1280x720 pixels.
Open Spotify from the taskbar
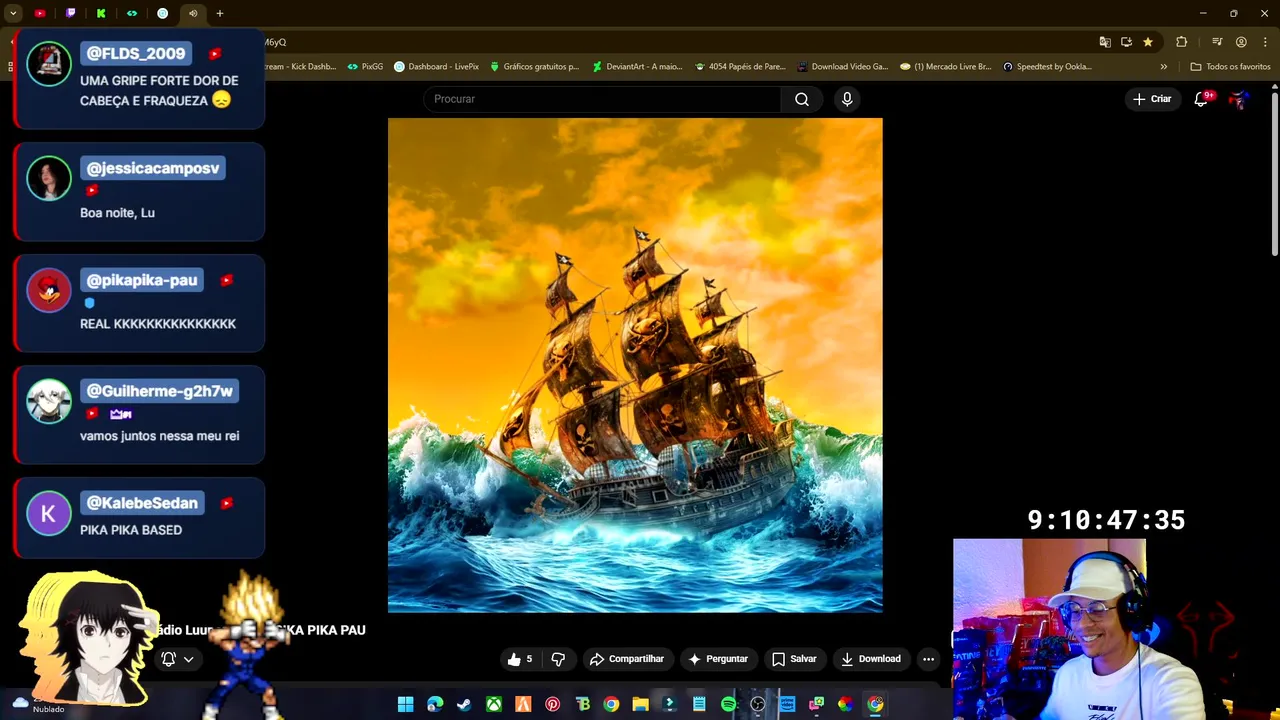click(x=728, y=704)
